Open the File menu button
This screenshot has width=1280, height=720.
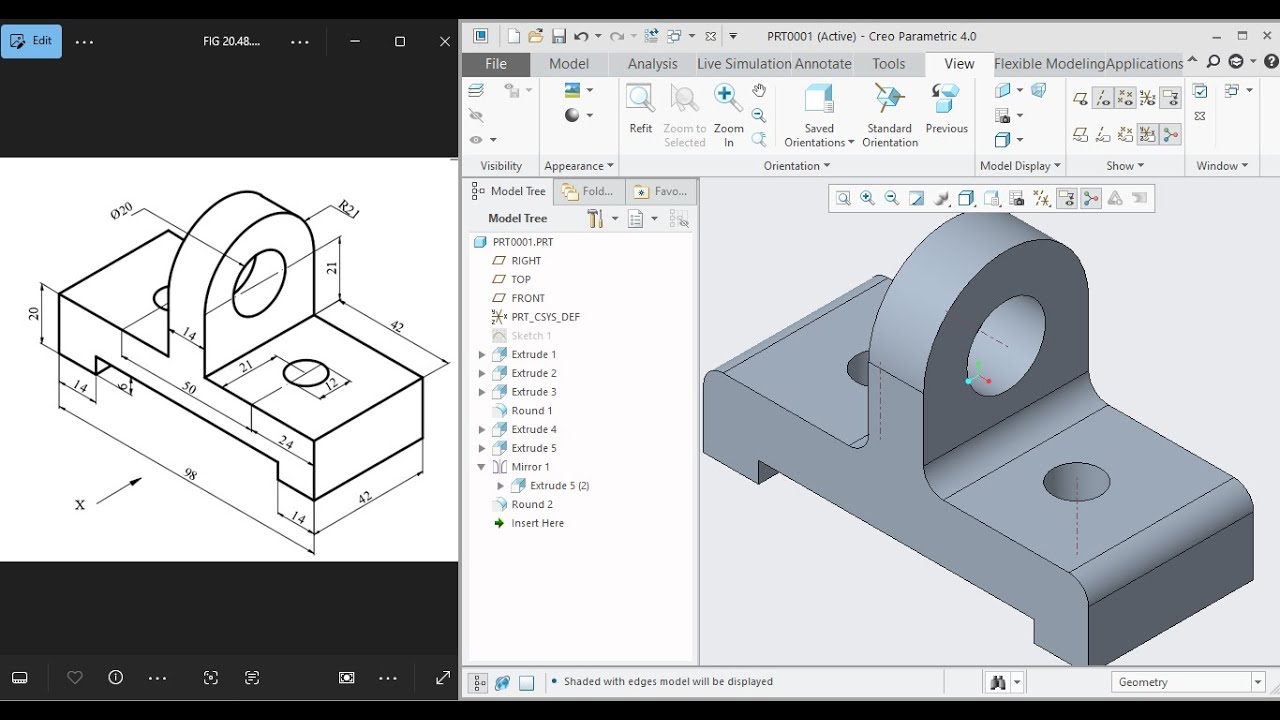pyautogui.click(x=496, y=63)
